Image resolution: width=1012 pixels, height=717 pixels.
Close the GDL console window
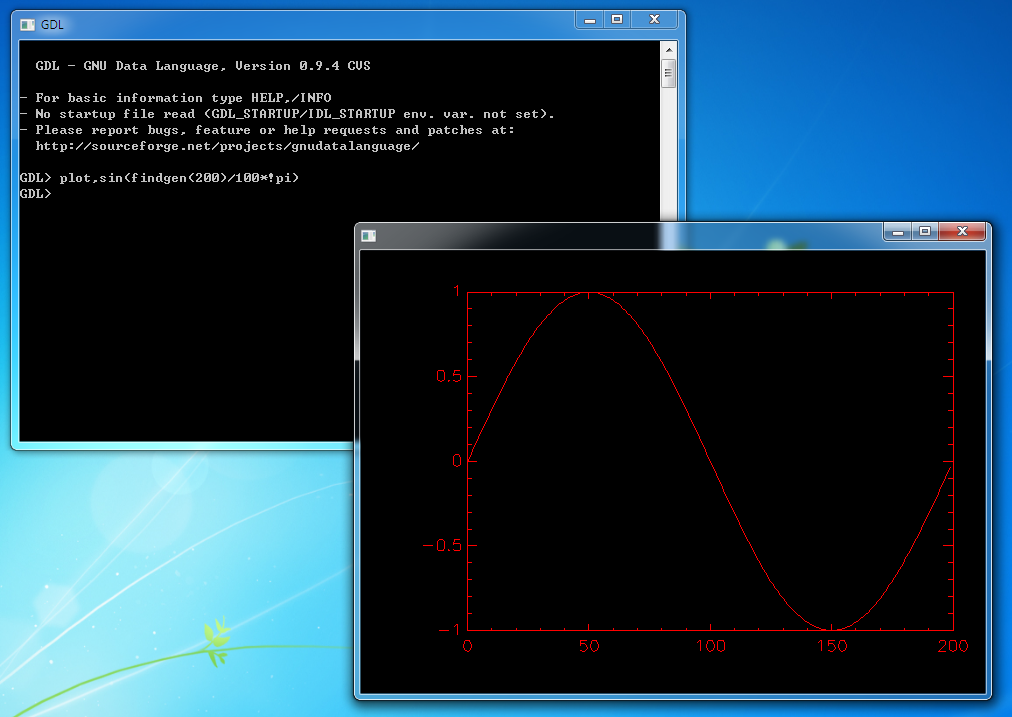tap(655, 20)
